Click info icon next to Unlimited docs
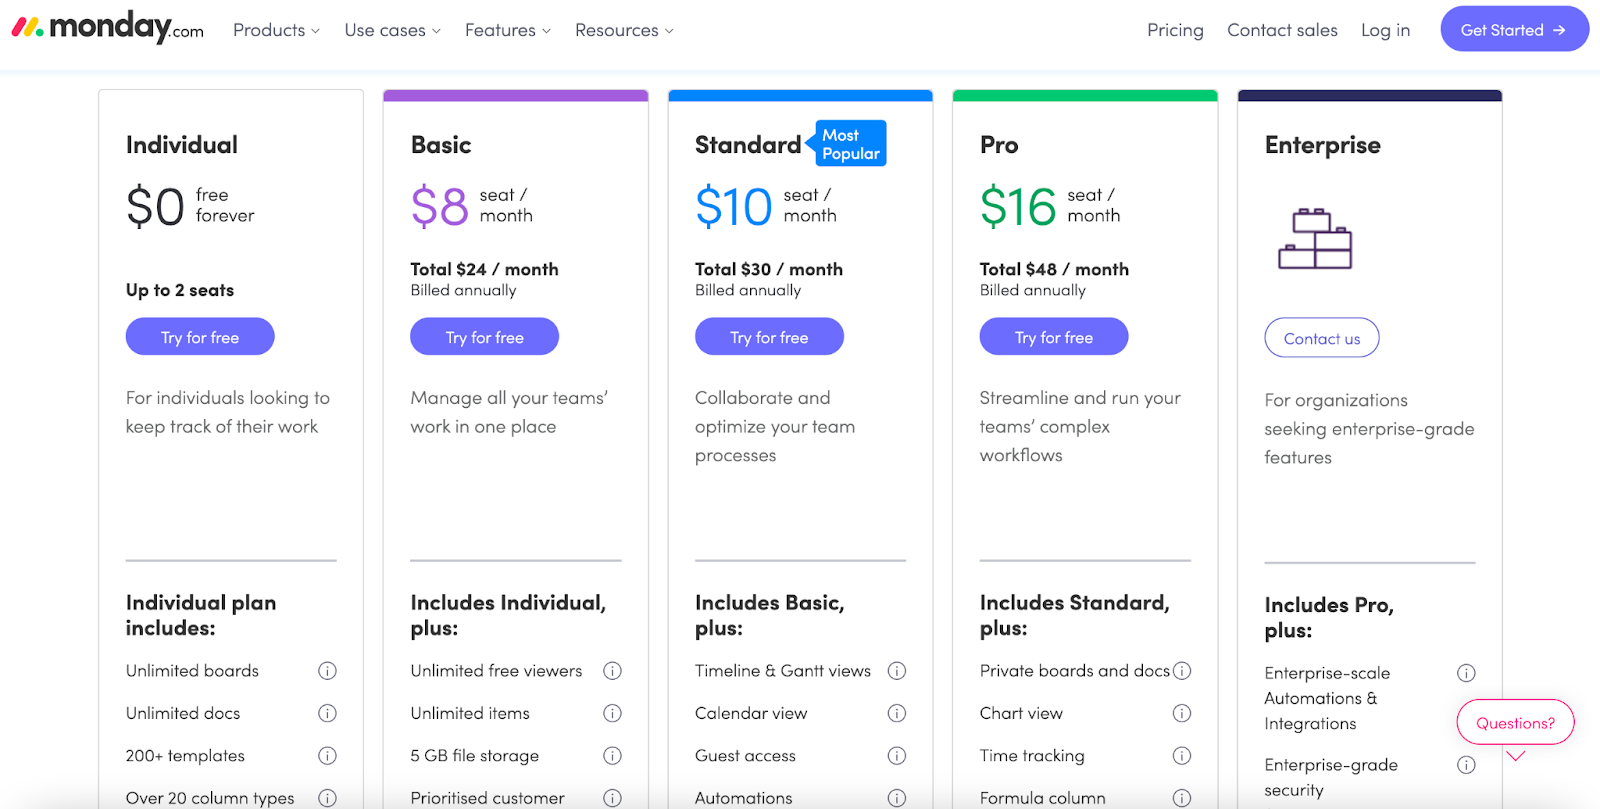The image size is (1600, 809). coord(327,713)
